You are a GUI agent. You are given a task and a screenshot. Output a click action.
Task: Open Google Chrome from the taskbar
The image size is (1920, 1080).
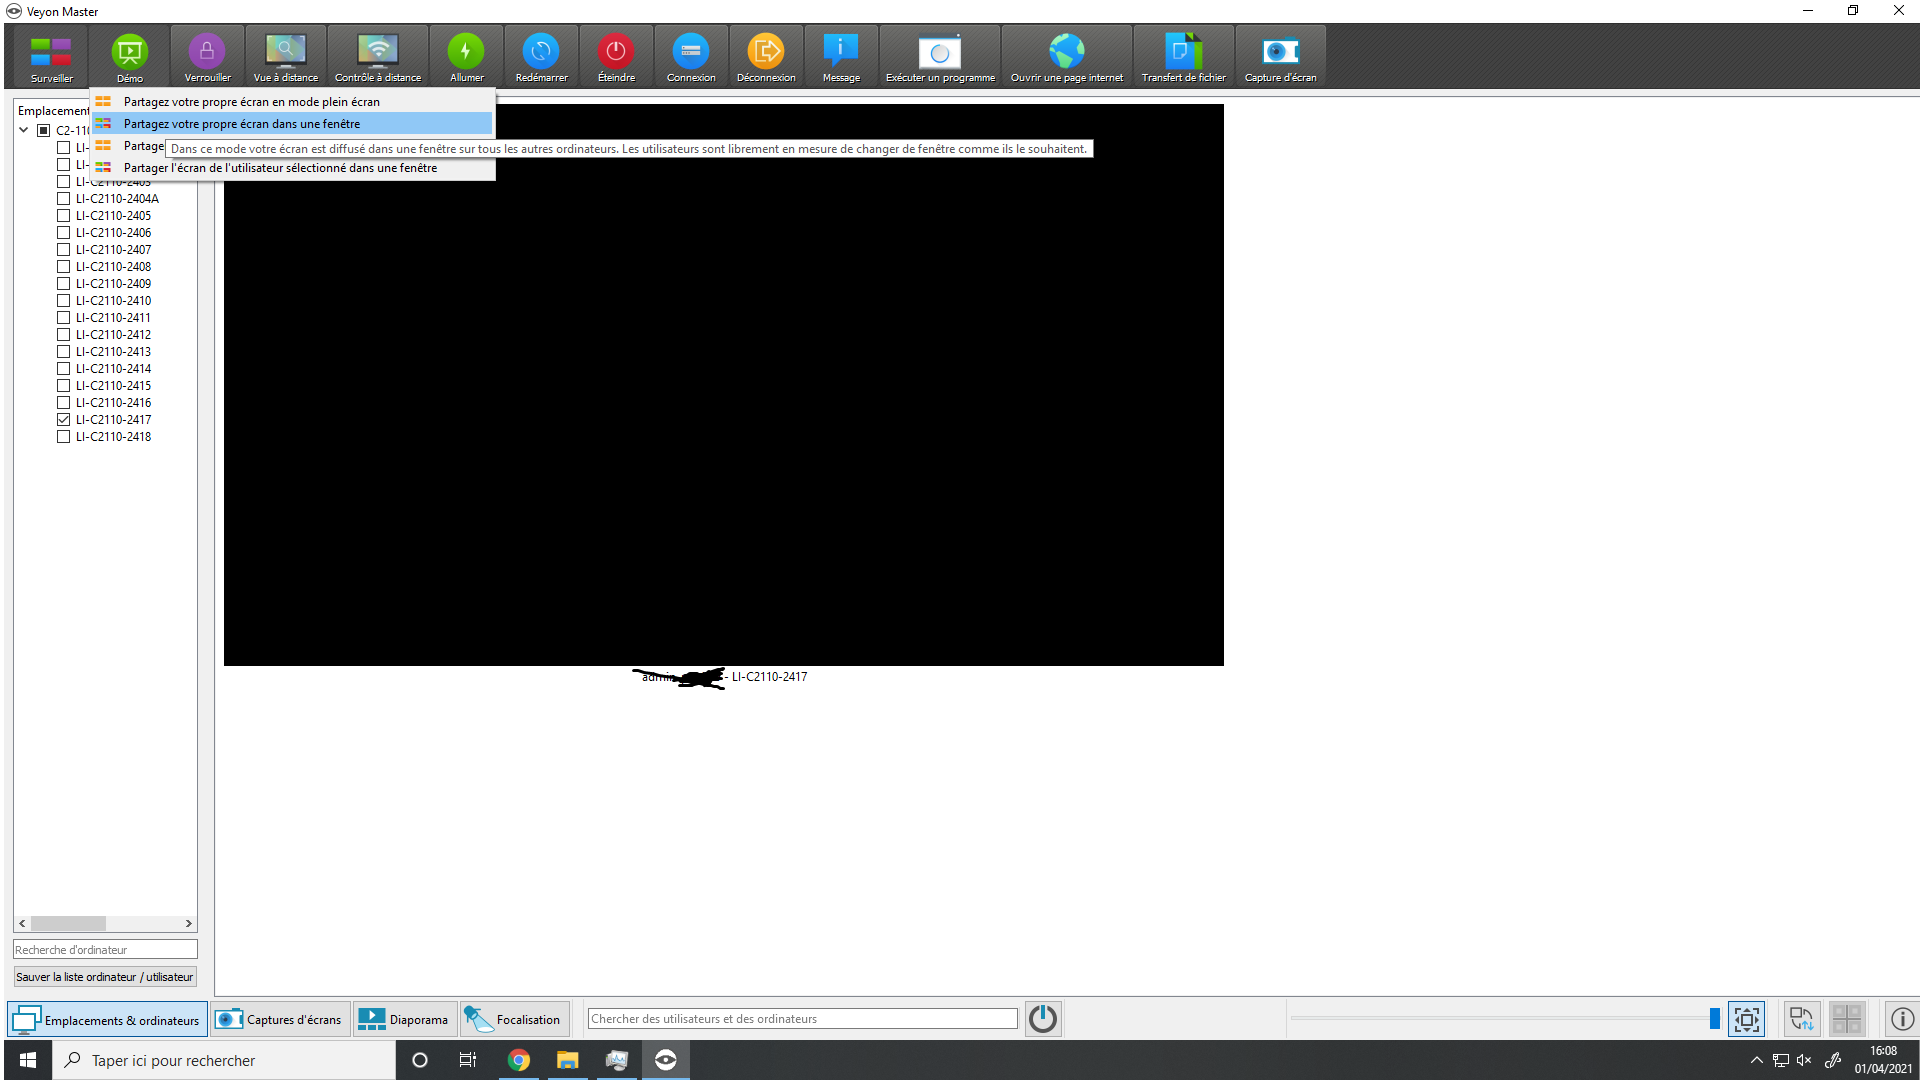point(518,1060)
